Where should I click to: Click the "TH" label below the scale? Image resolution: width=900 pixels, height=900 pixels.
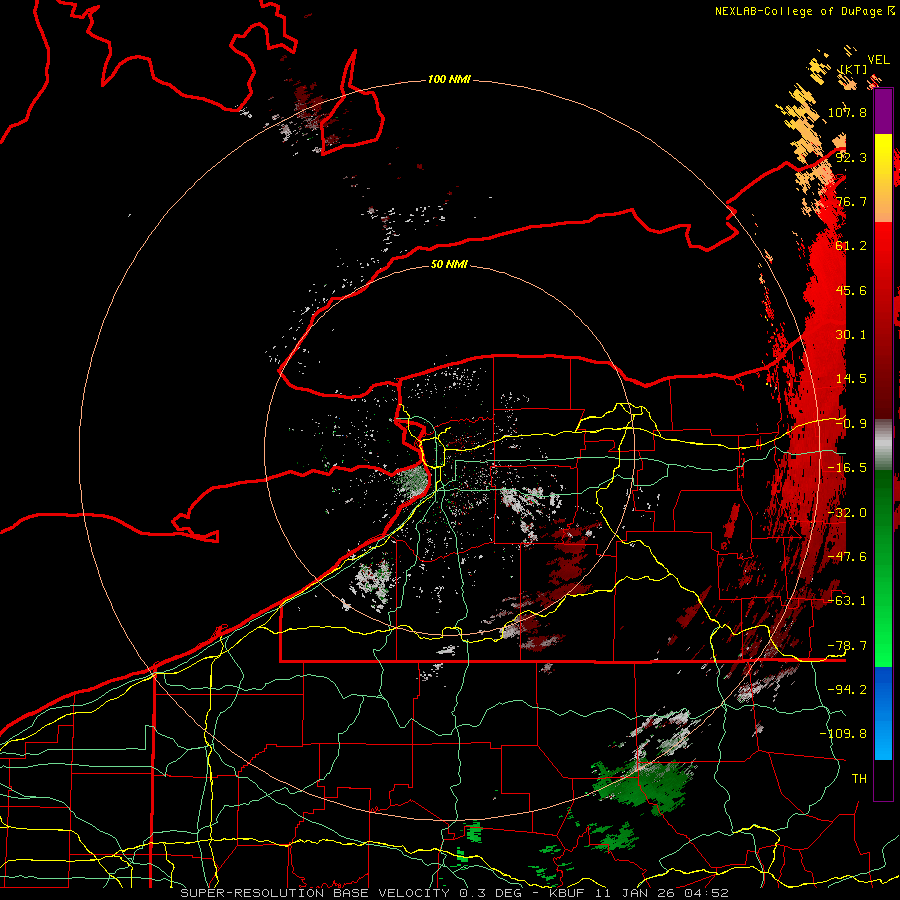point(859,779)
